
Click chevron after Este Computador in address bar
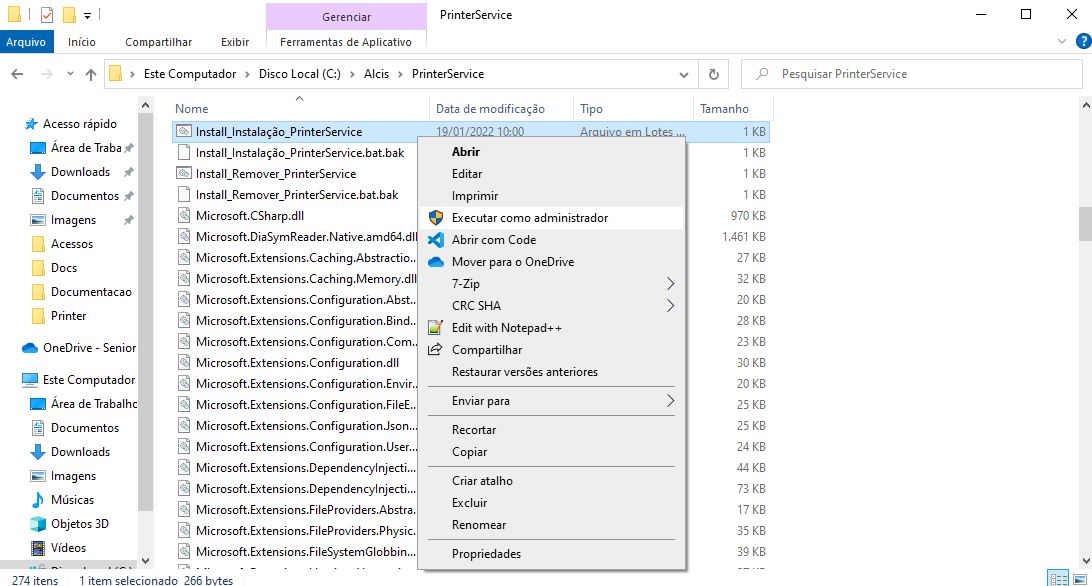click(247, 74)
